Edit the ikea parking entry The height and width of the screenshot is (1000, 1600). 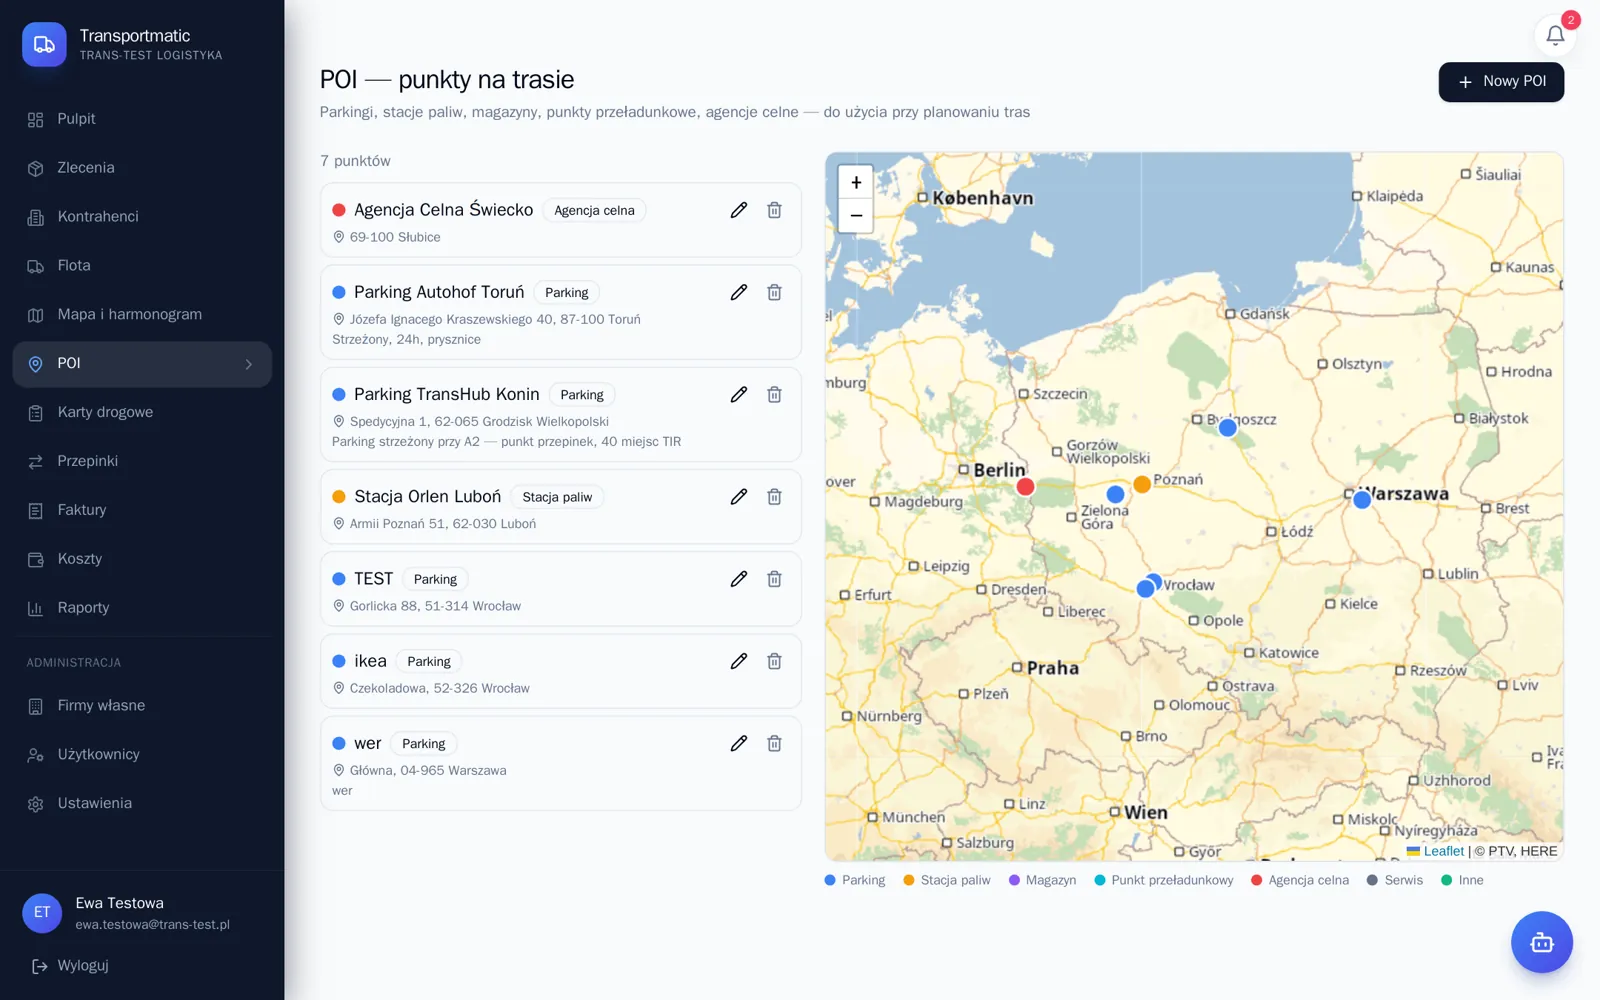(x=739, y=661)
